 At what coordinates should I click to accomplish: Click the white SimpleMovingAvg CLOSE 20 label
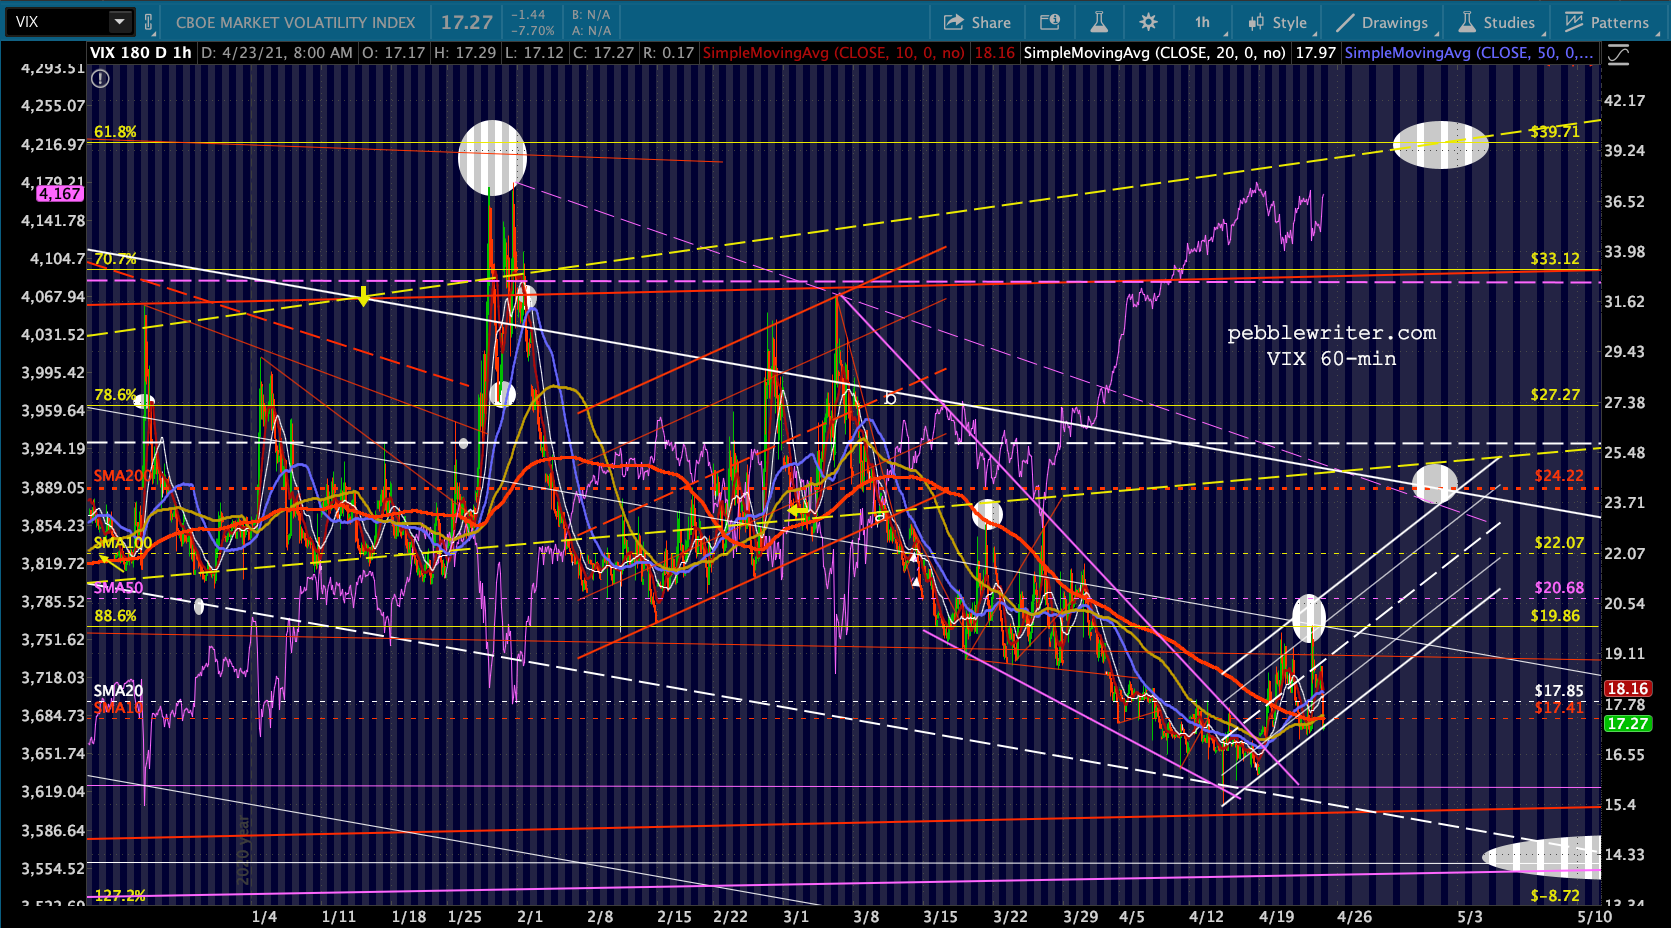click(1154, 52)
